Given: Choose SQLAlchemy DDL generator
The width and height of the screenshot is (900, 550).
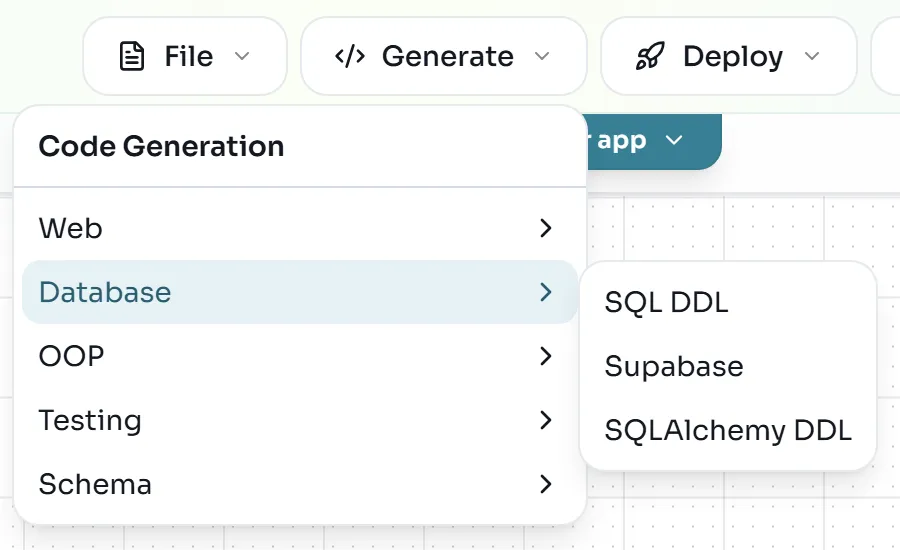Looking at the screenshot, I should tap(728, 430).
